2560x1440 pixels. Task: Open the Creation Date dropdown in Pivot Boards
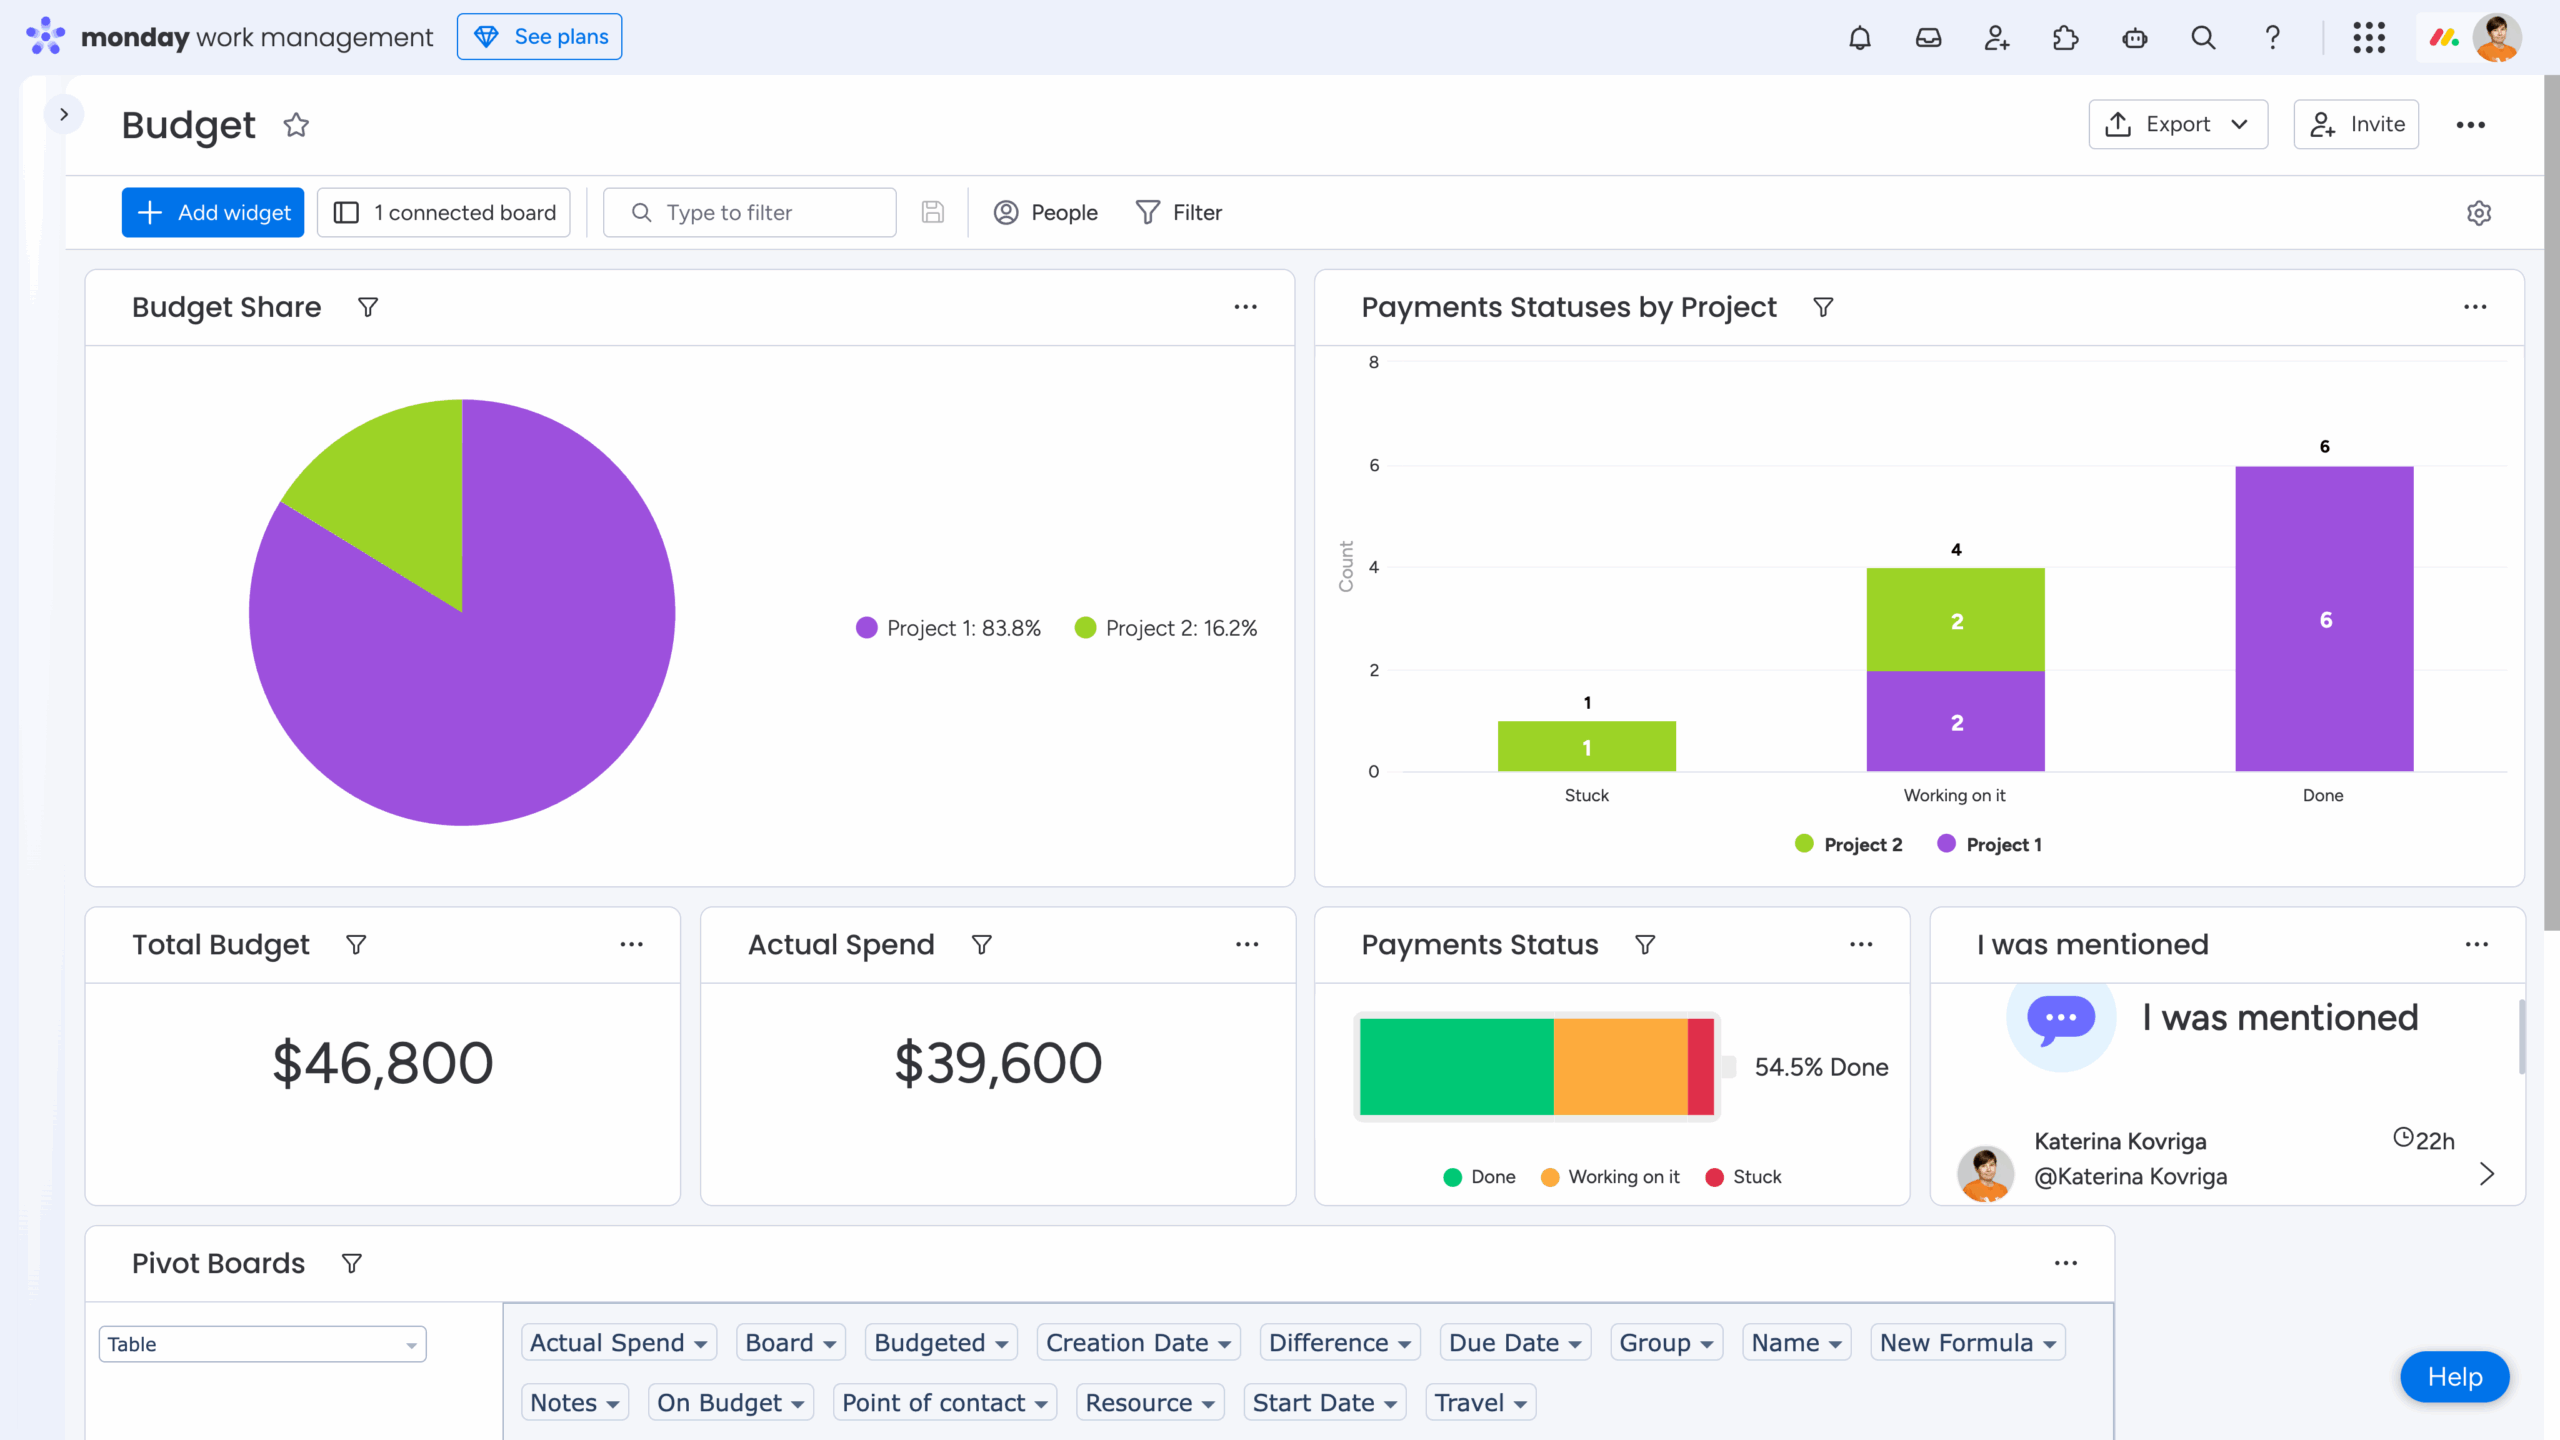[x=1137, y=1342]
